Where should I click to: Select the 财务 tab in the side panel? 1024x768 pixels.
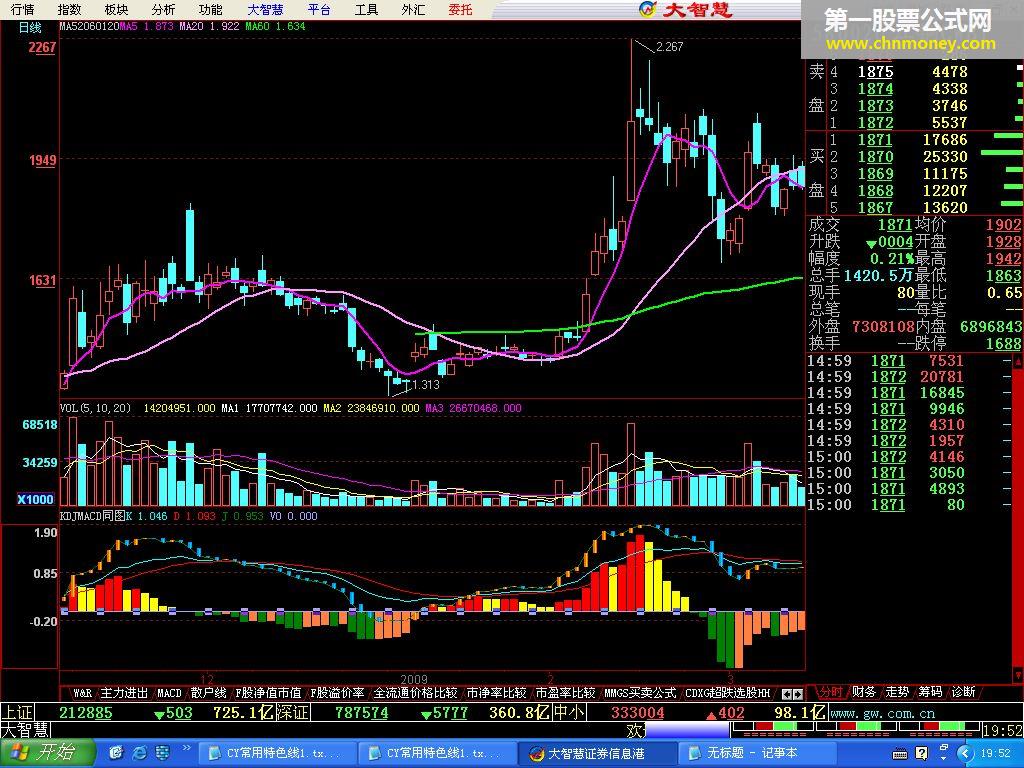[864, 692]
